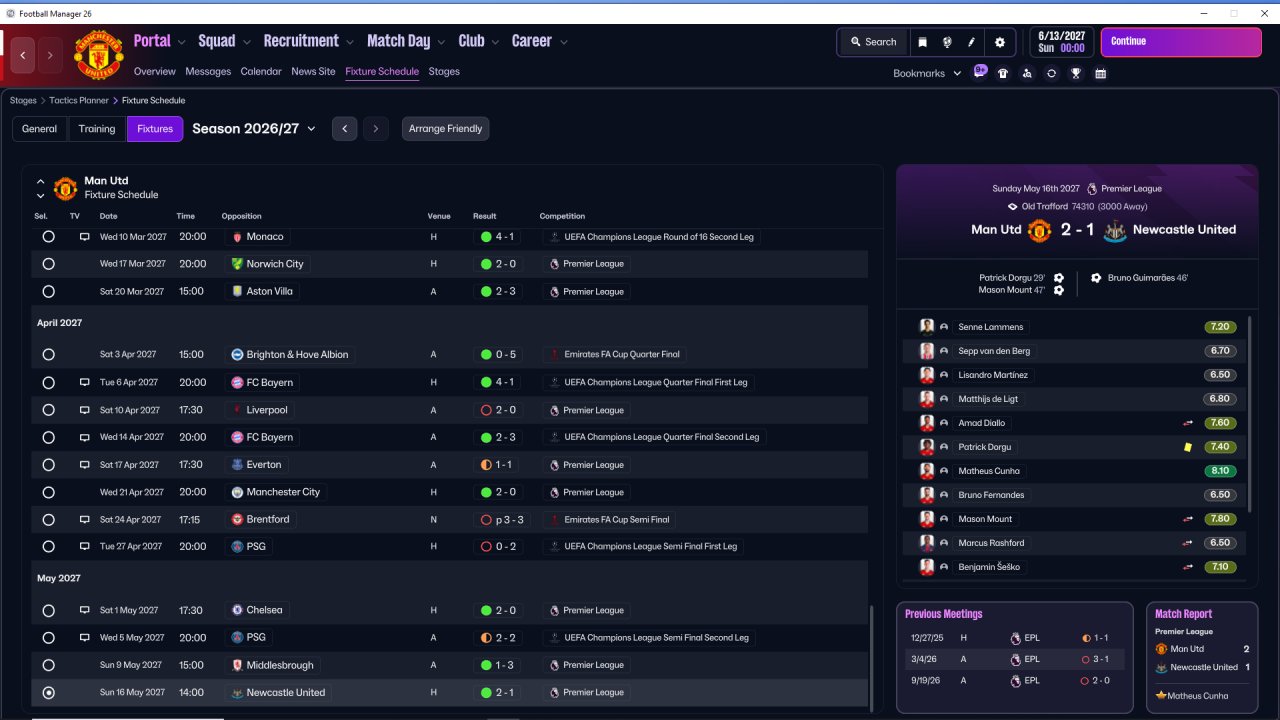Click the Arrange Friendly button
Screen dimensions: 1280x720
[446, 129]
